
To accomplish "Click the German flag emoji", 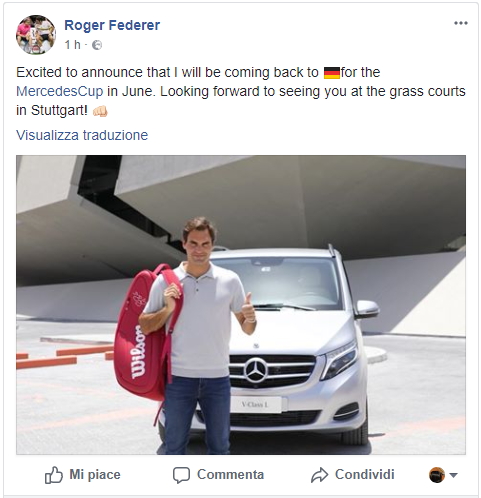I will pyautogui.click(x=332, y=73).
